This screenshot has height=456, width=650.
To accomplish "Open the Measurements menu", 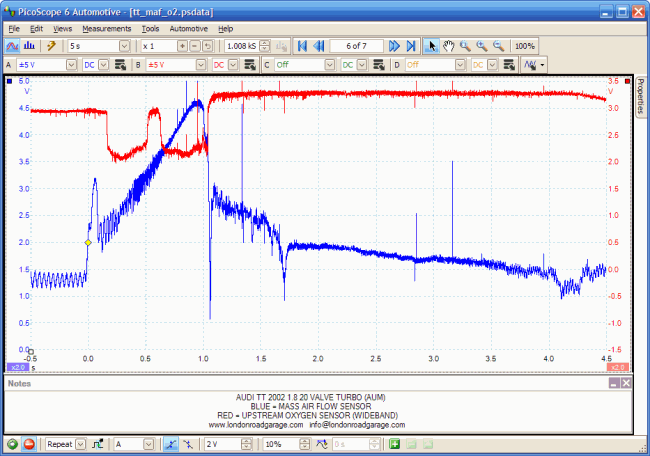I will click(106, 29).
